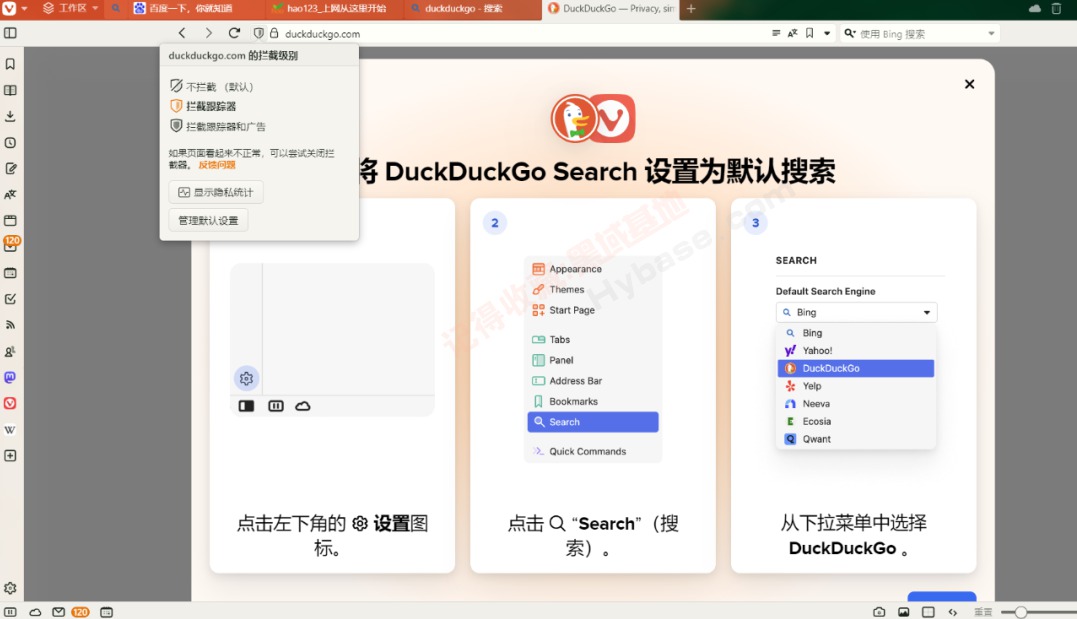Click the tracker blocker shield icon in address bar
The height and width of the screenshot is (619, 1077).
point(258,33)
